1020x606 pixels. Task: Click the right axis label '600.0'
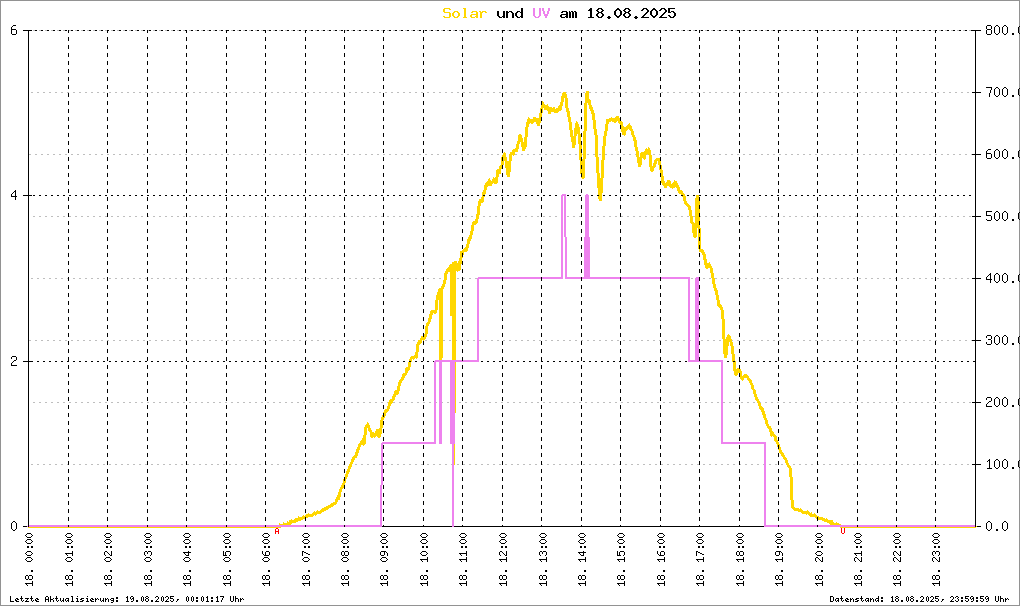[x=1002, y=154]
